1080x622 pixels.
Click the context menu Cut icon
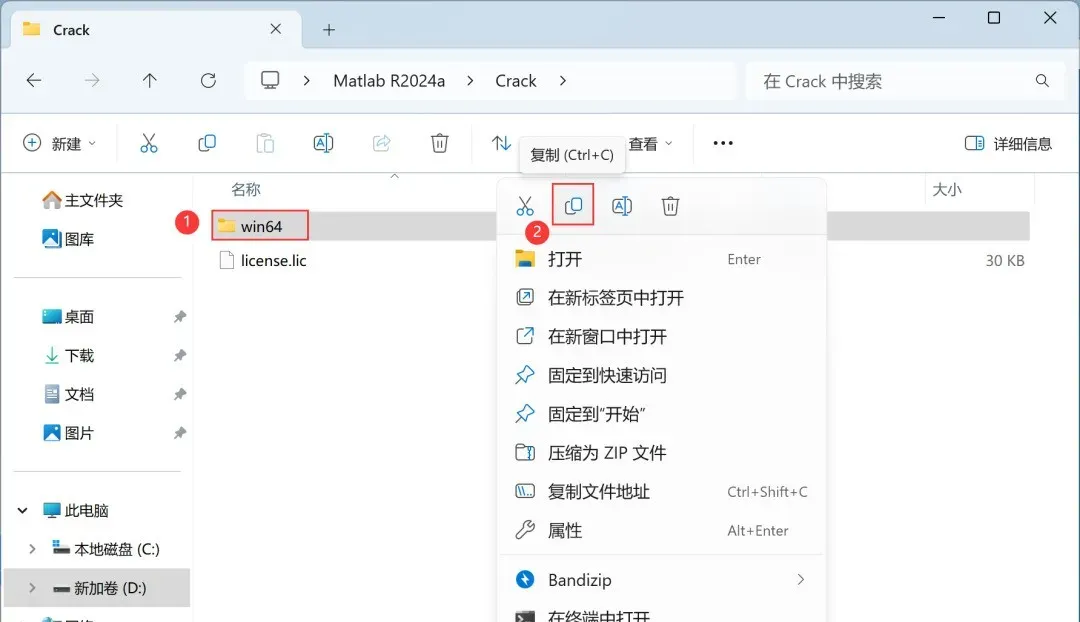pos(525,206)
